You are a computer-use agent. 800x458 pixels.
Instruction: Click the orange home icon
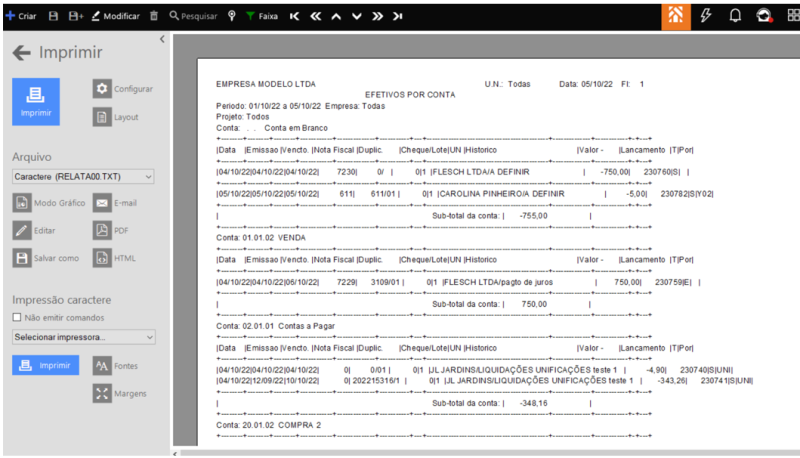pyautogui.click(x=676, y=16)
